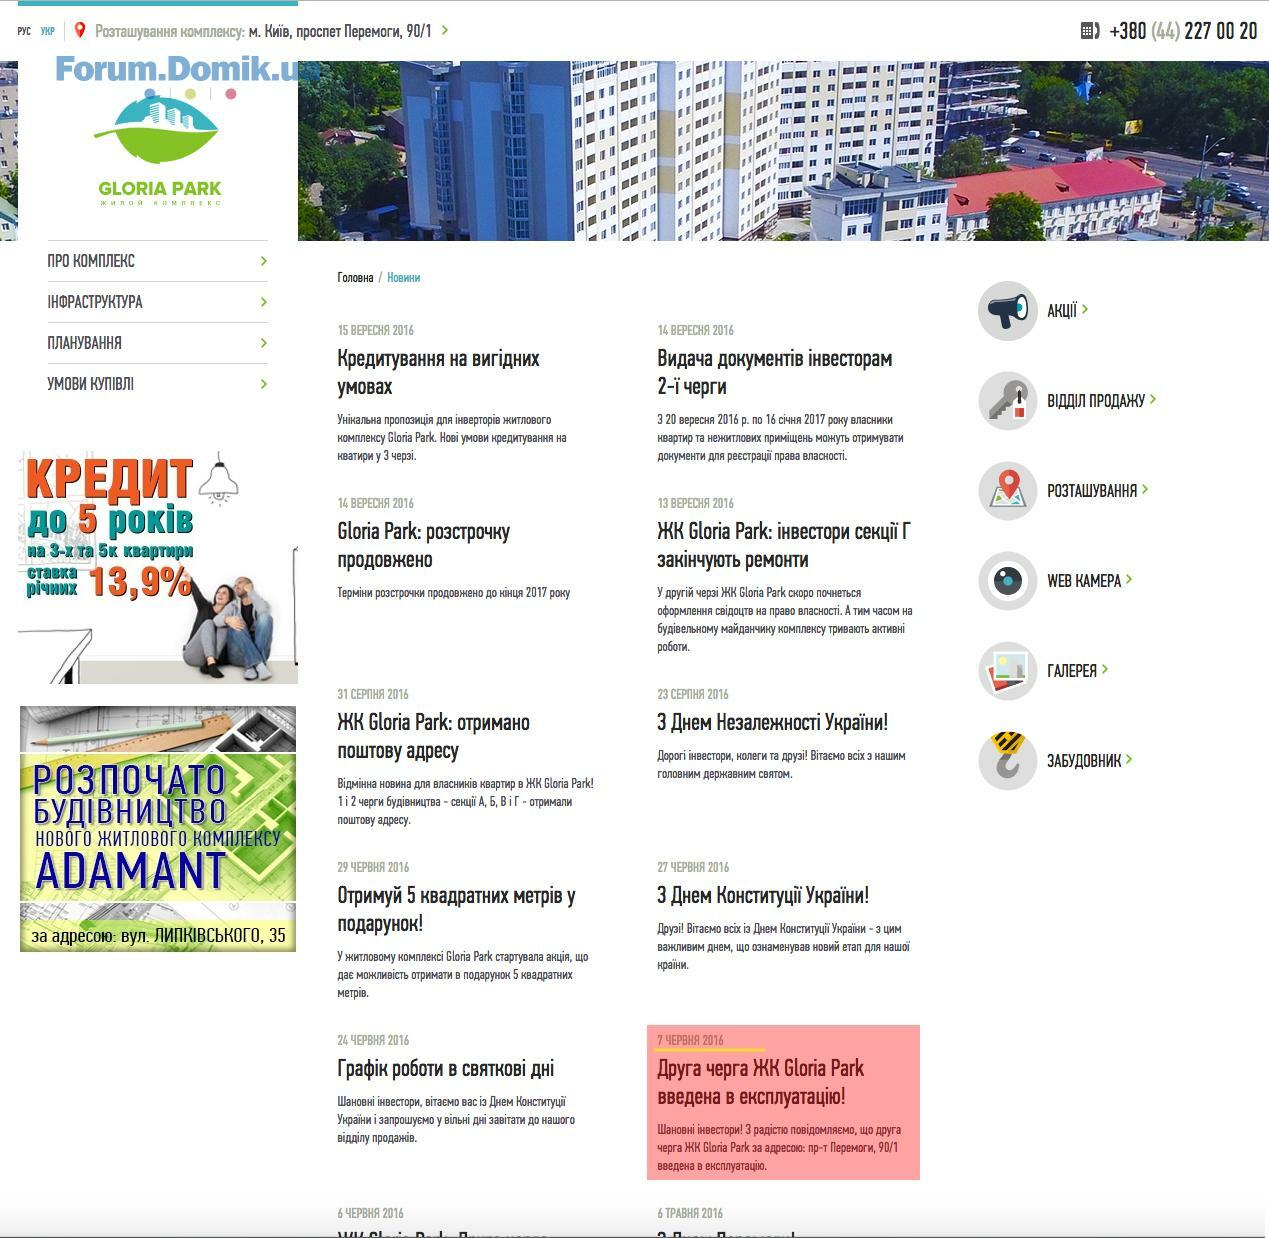Click the Акції sidebar label

click(1062, 311)
